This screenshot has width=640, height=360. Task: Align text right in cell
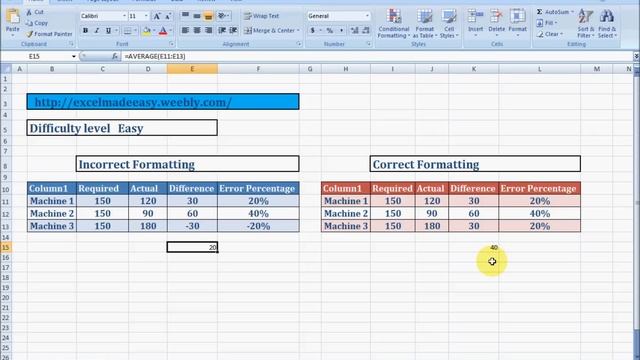pos(208,31)
